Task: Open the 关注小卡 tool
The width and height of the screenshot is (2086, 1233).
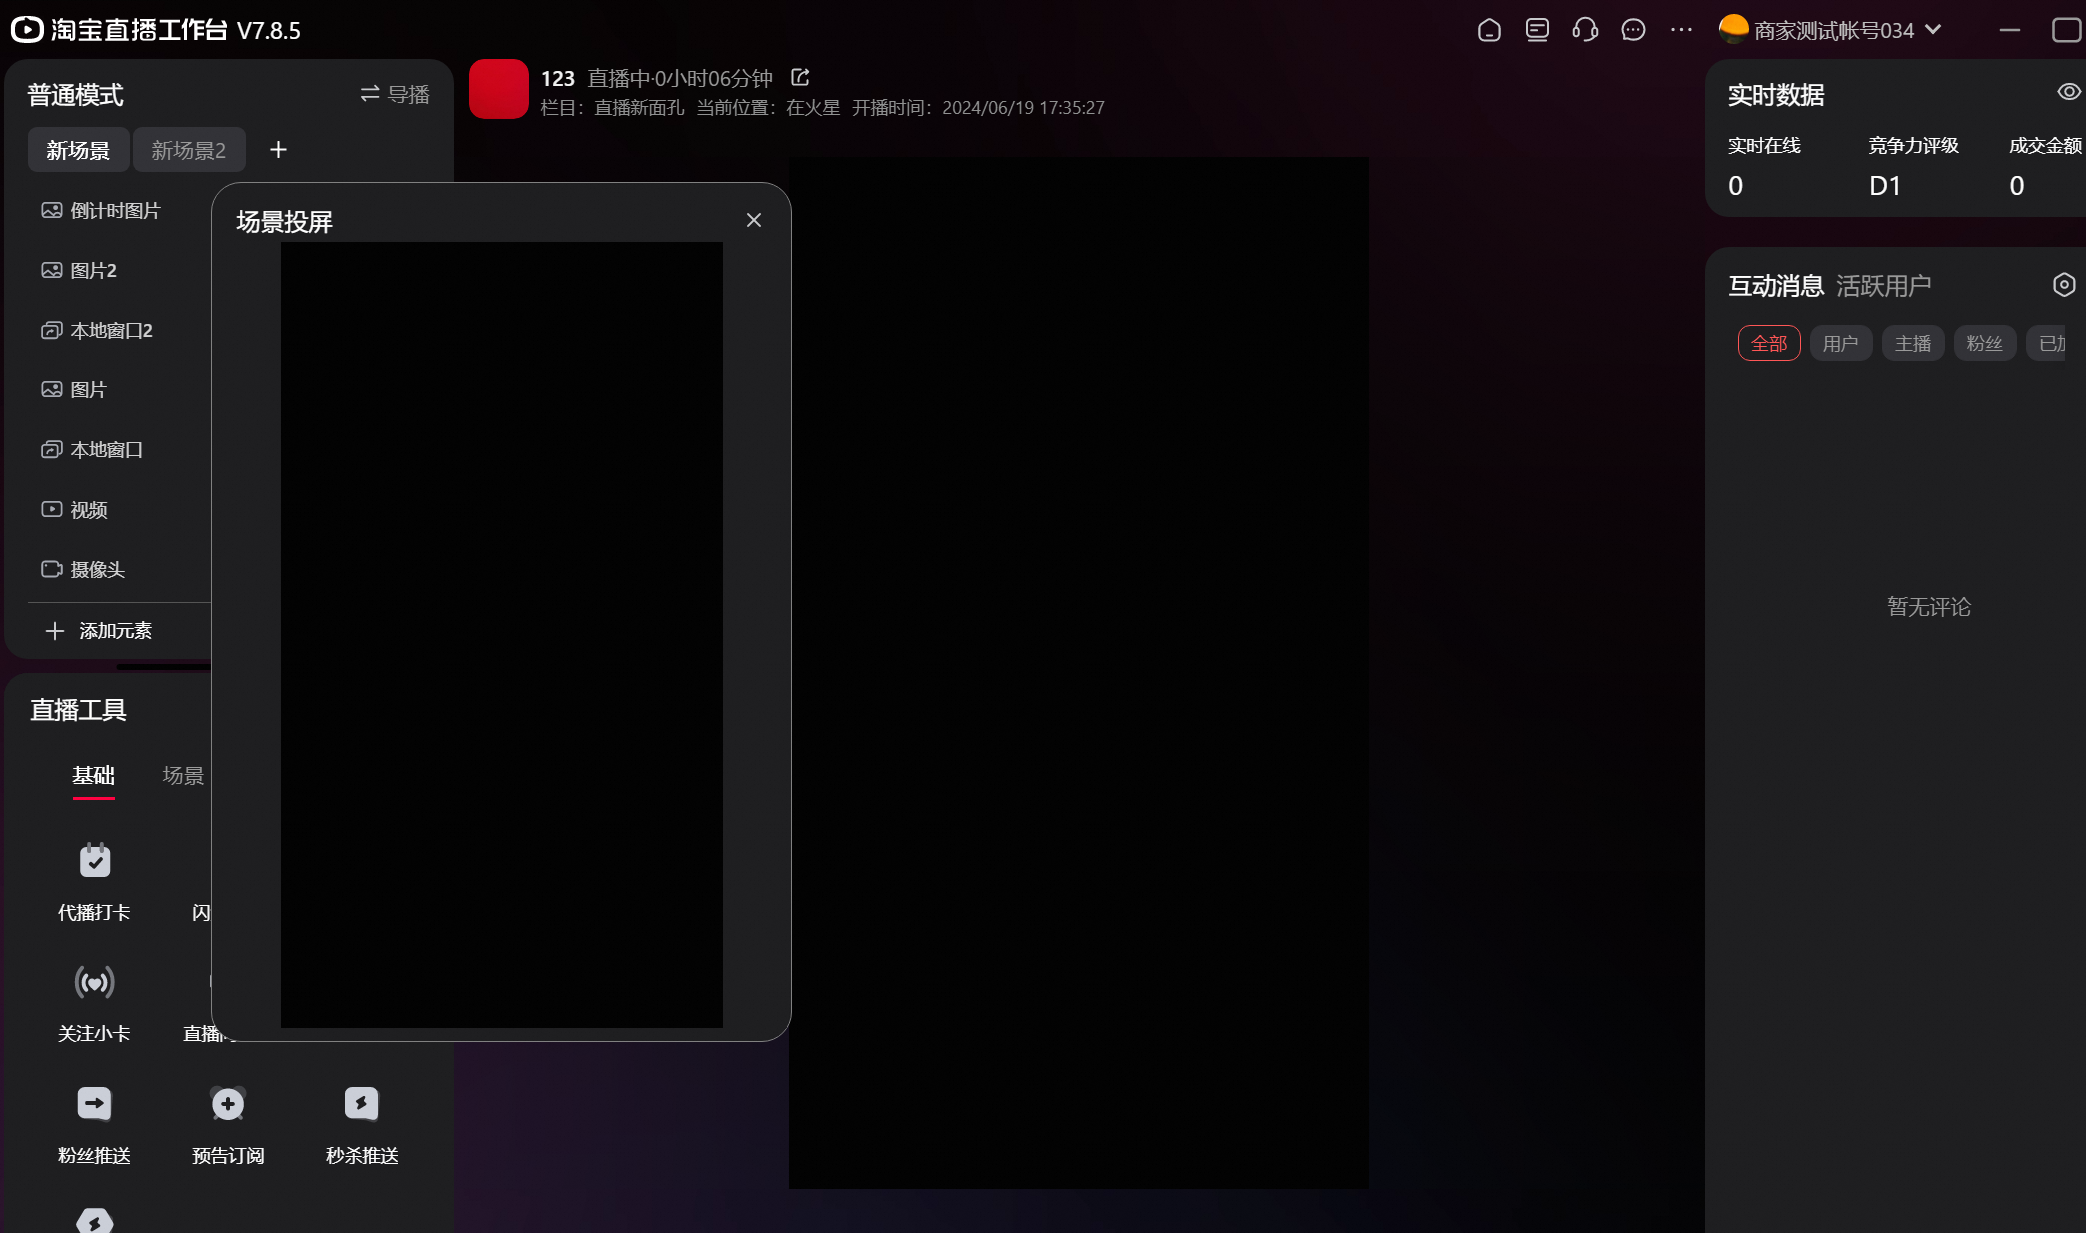Action: click(x=94, y=1003)
